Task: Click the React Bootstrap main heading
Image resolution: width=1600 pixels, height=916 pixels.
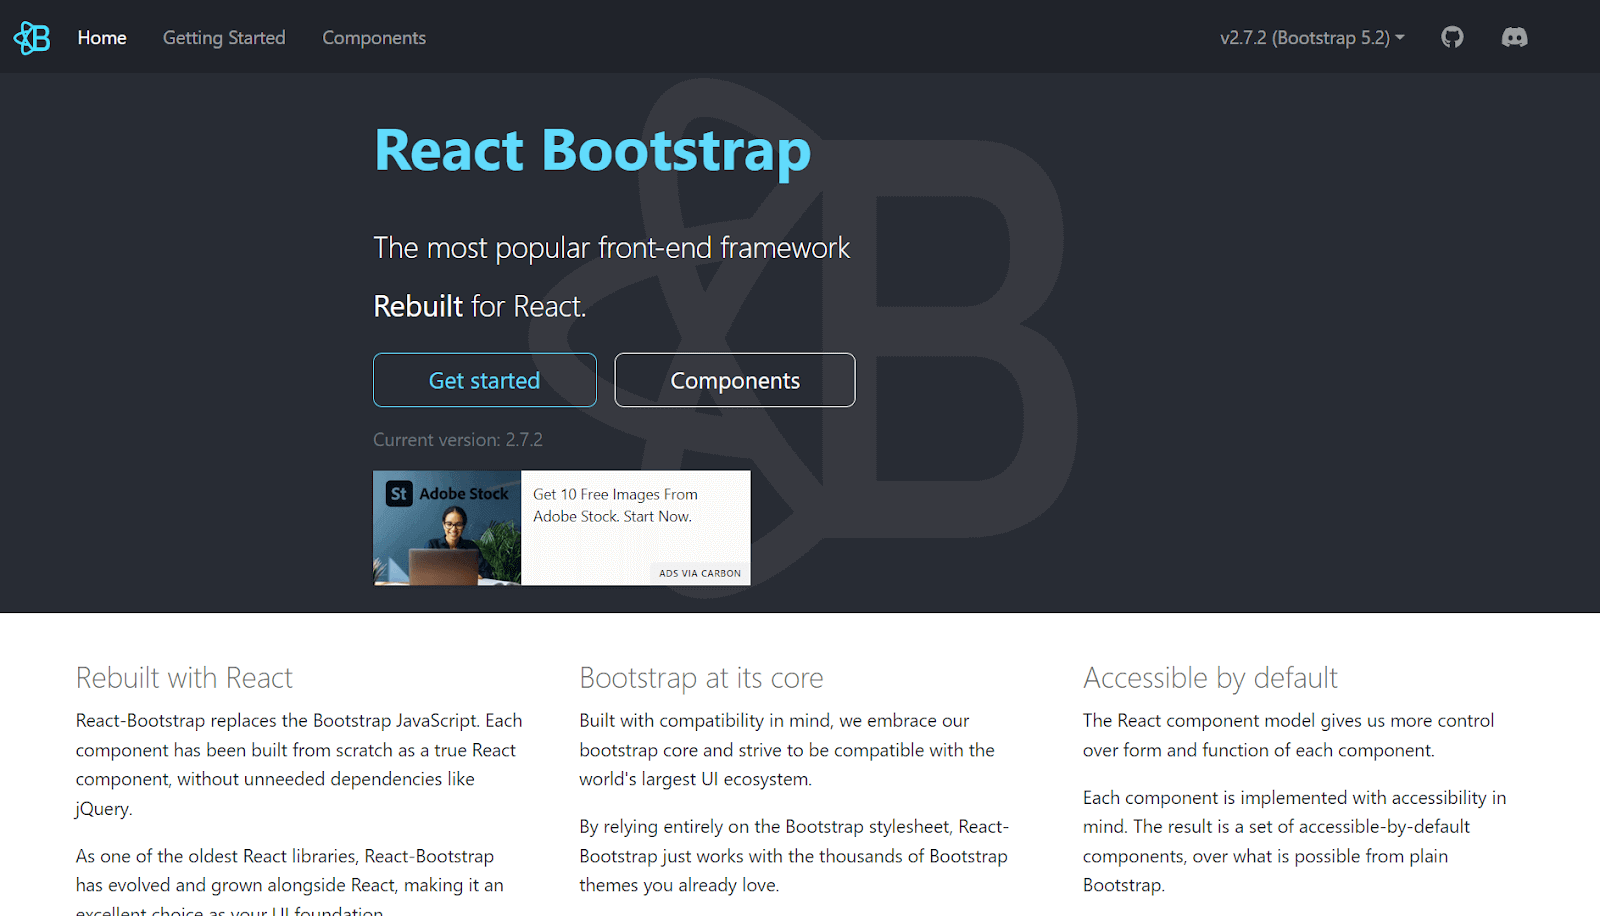Action: point(591,151)
